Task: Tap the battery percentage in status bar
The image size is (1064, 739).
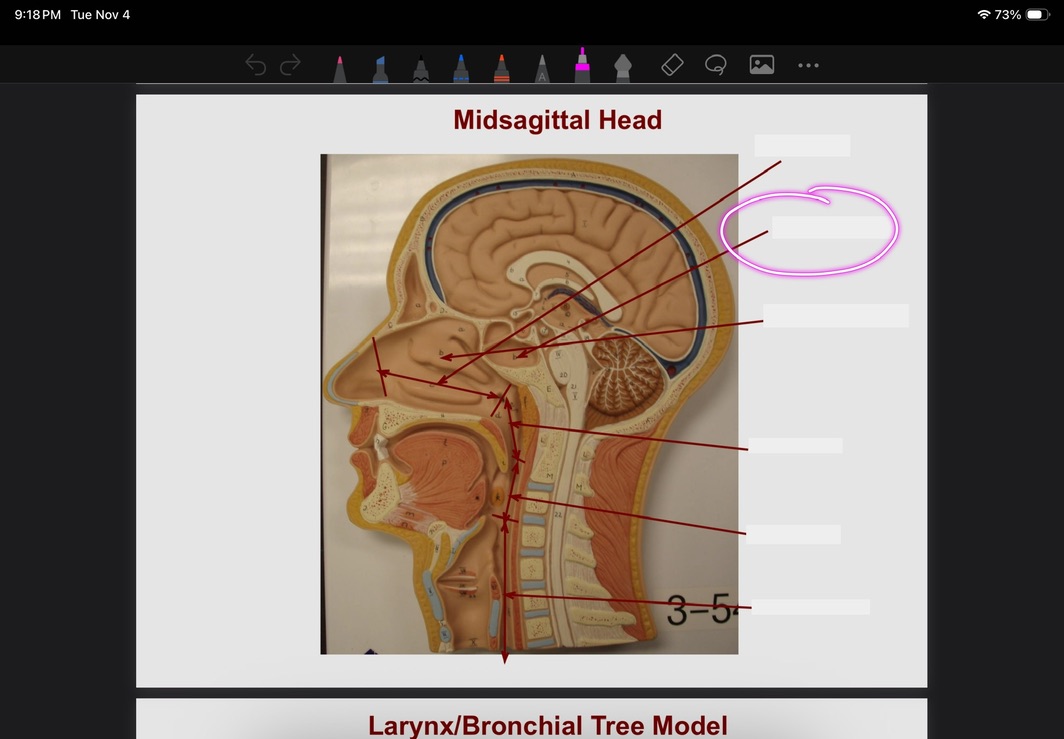Action: pyautogui.click(x=1007, y=15)
